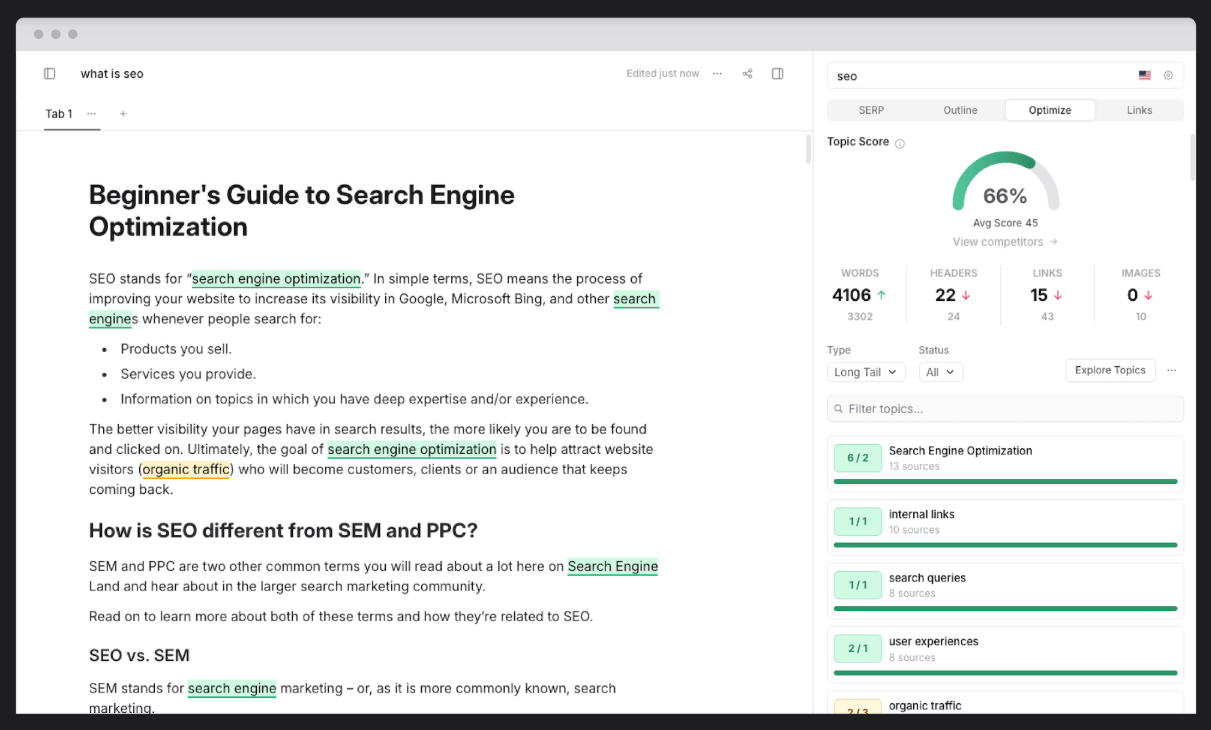1211x730 pixels.
Task: Open keyword settings gear icon
Action: (x=1168, y=76)
